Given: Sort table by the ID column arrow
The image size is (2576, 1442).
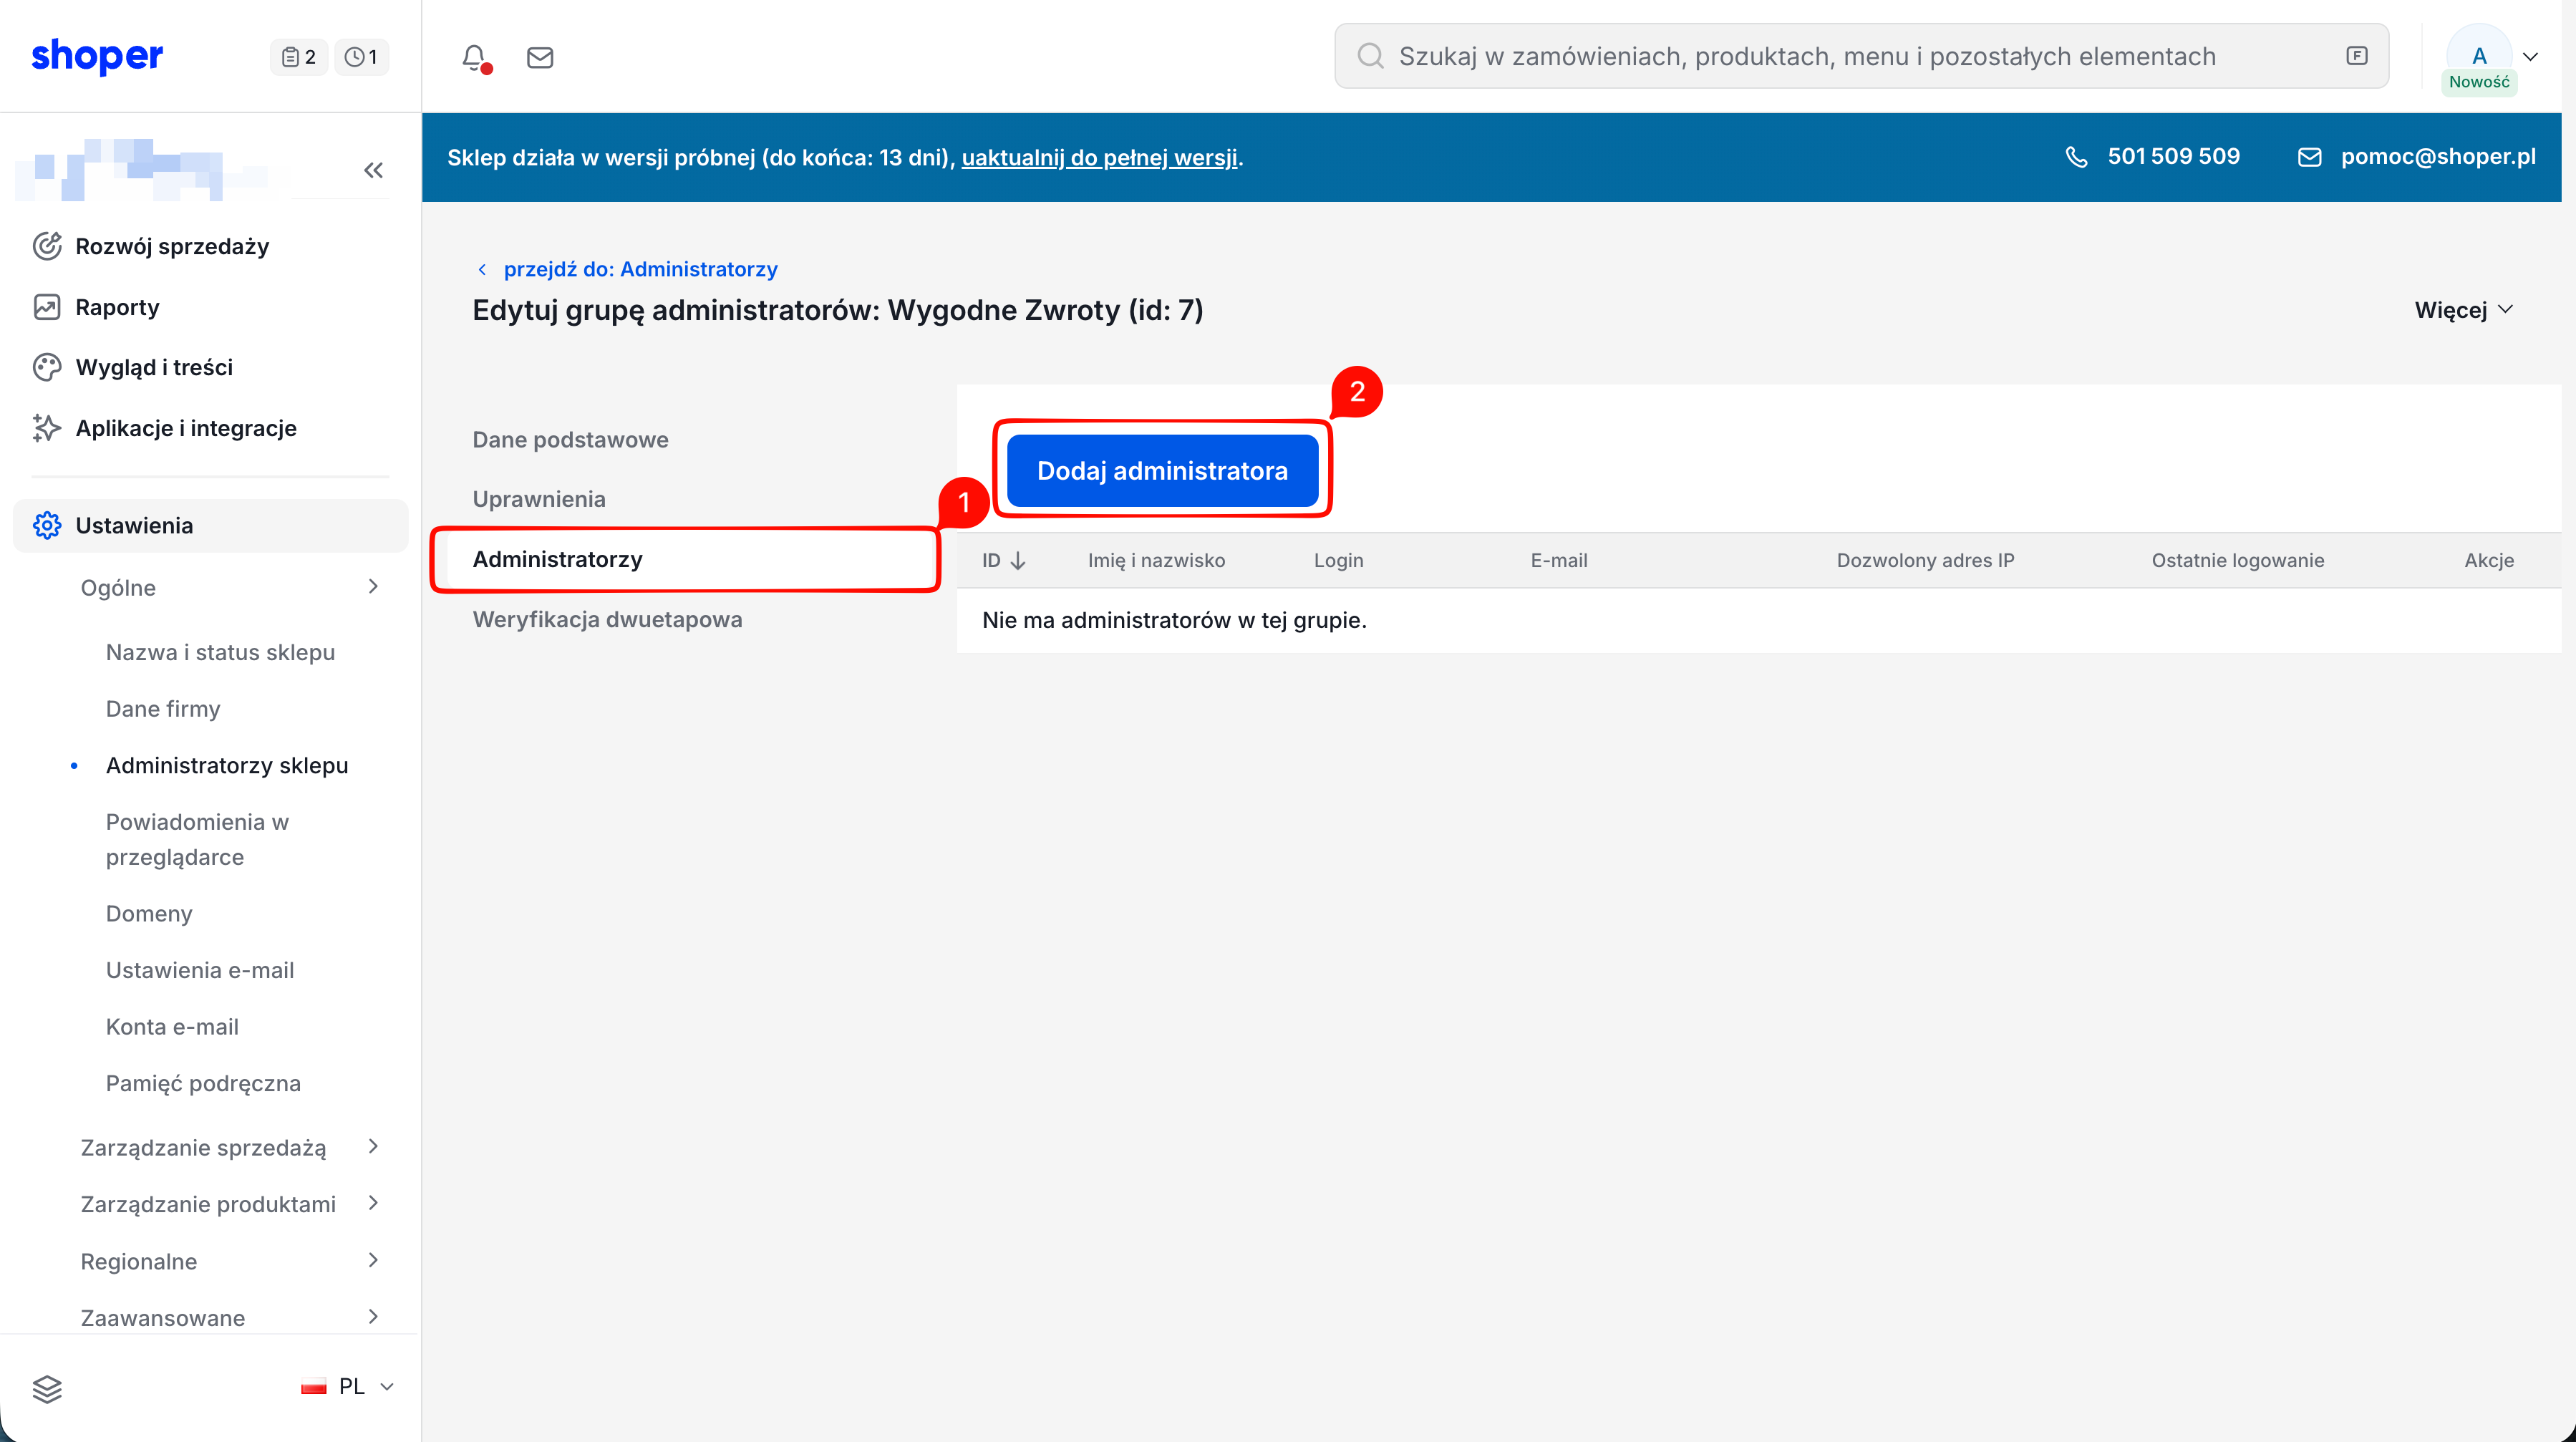Looking at the screenshot, I should pos(1018,561).
